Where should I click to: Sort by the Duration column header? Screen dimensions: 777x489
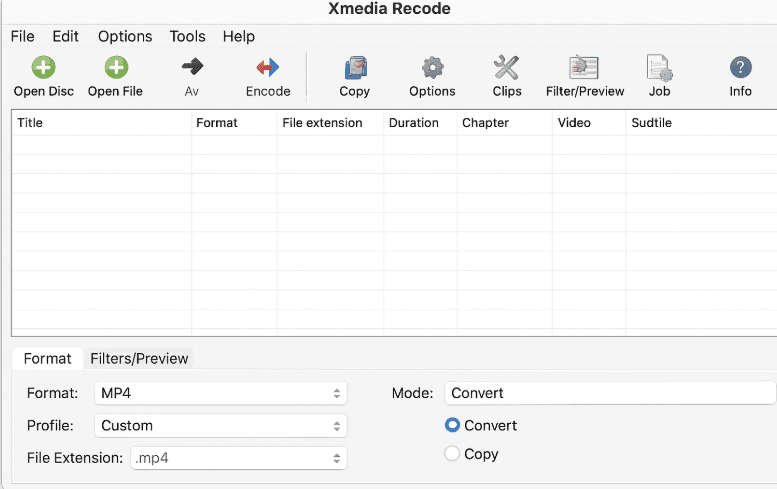[420, 123]
